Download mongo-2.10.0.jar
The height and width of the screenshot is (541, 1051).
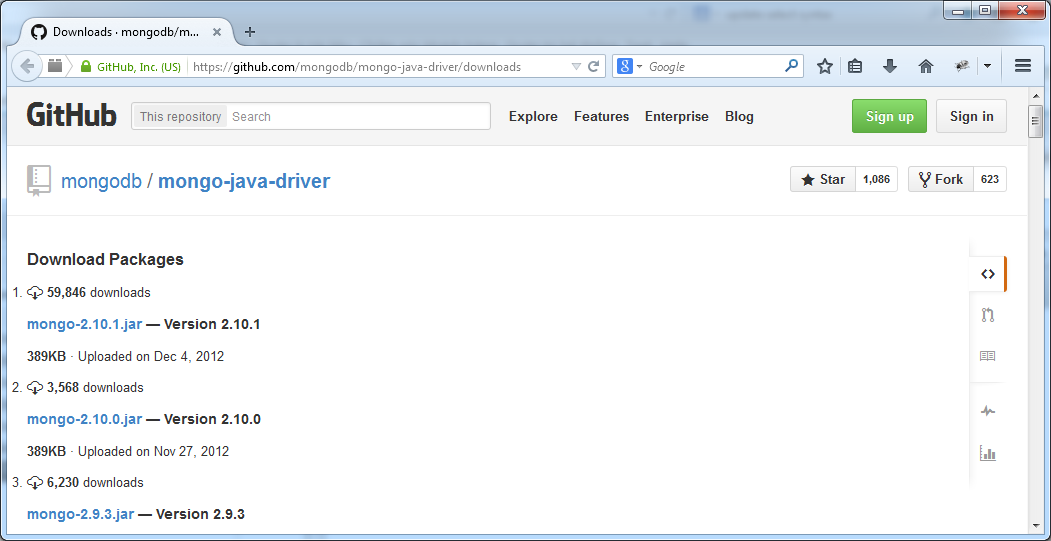tap(84, 420)
